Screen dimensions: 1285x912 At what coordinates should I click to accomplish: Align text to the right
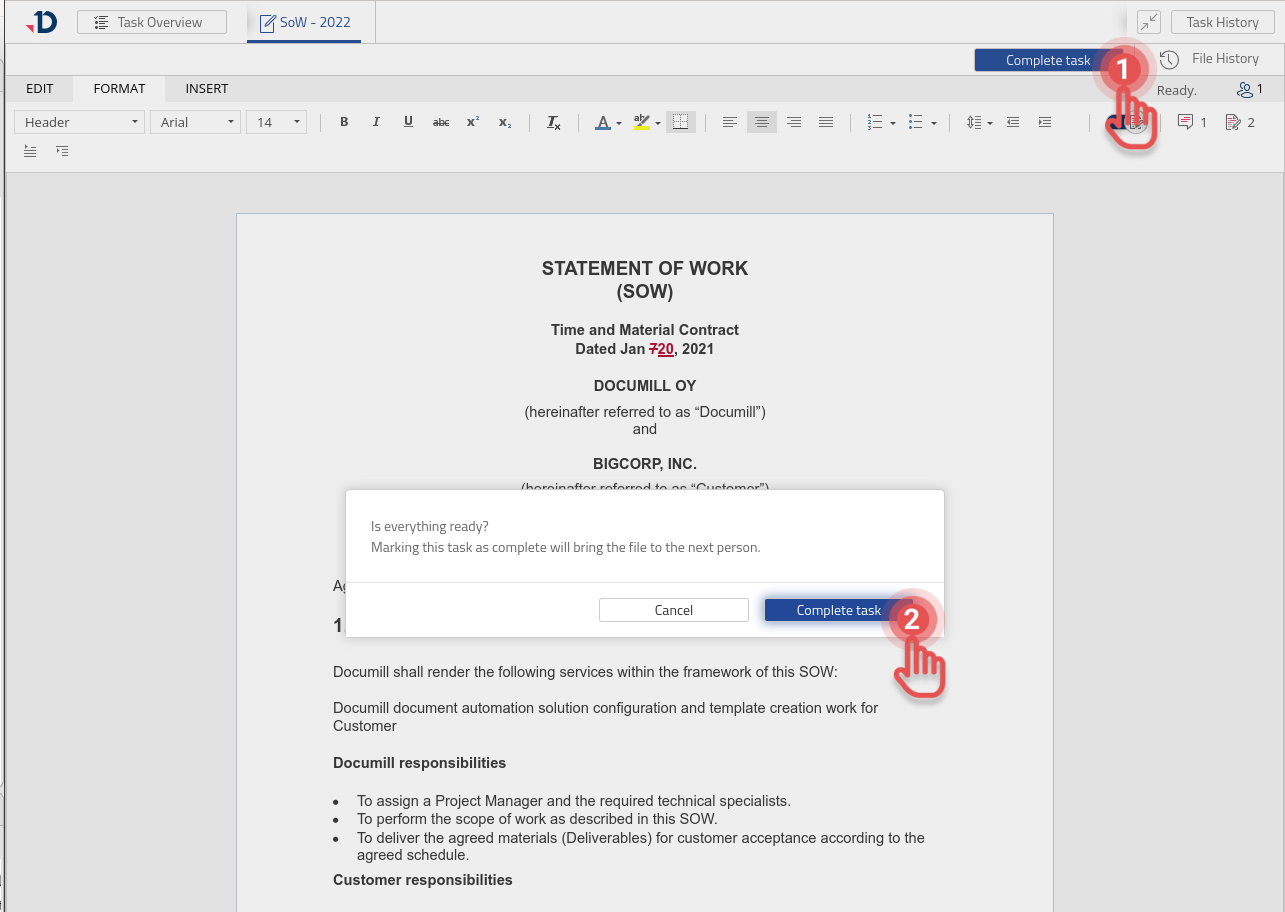[794, 122]
